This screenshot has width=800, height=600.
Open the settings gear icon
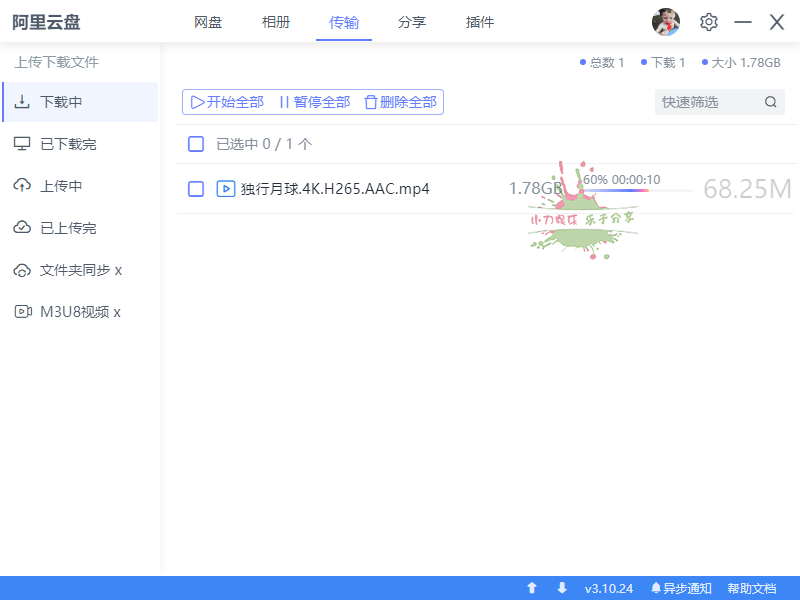click(708, 21)
